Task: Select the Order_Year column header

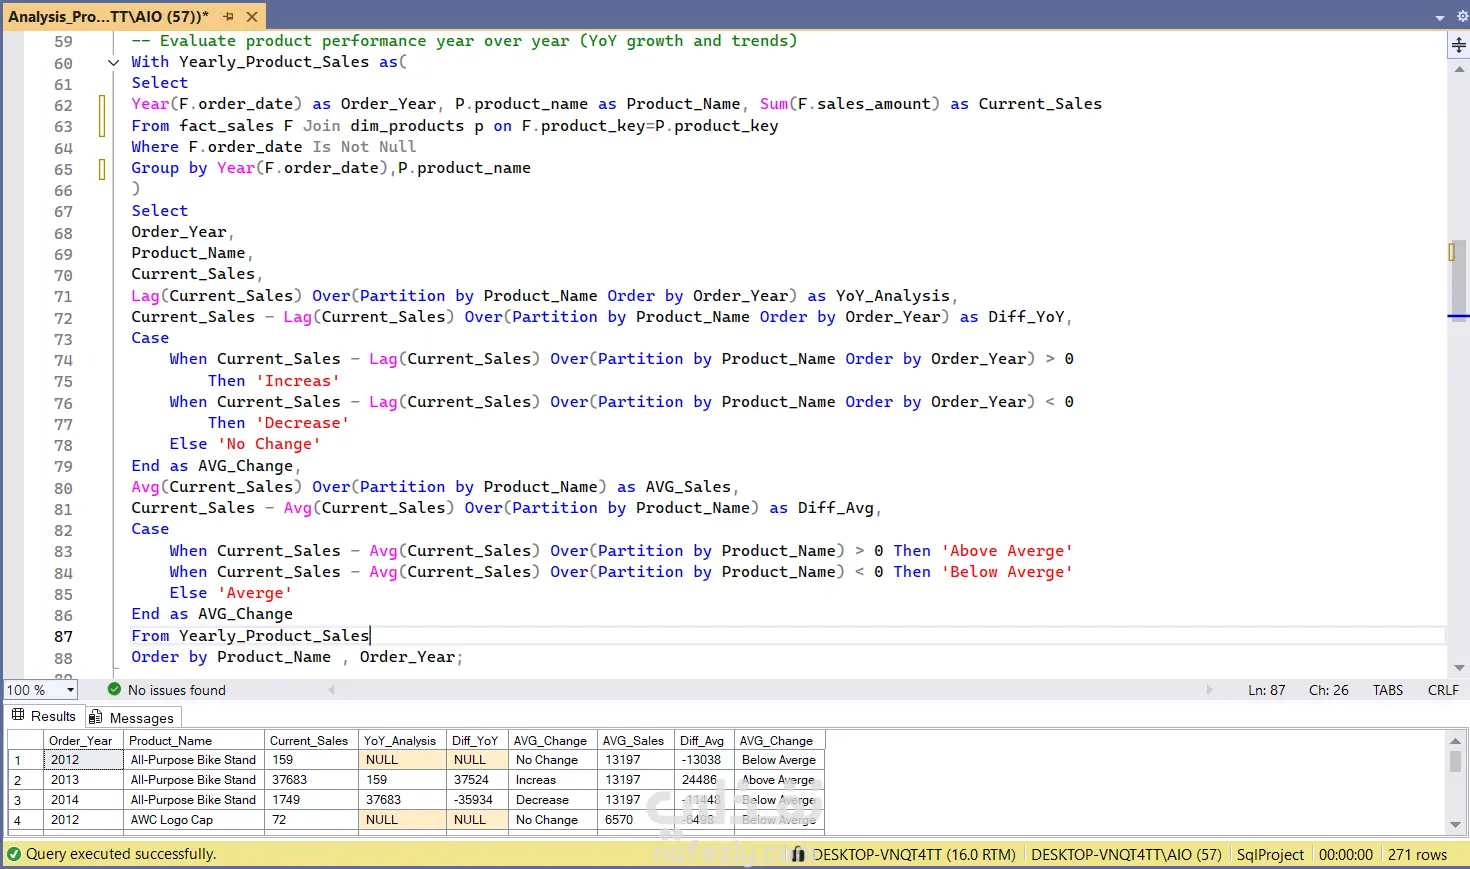Action: pyautogui.click(x=84, y=740)
